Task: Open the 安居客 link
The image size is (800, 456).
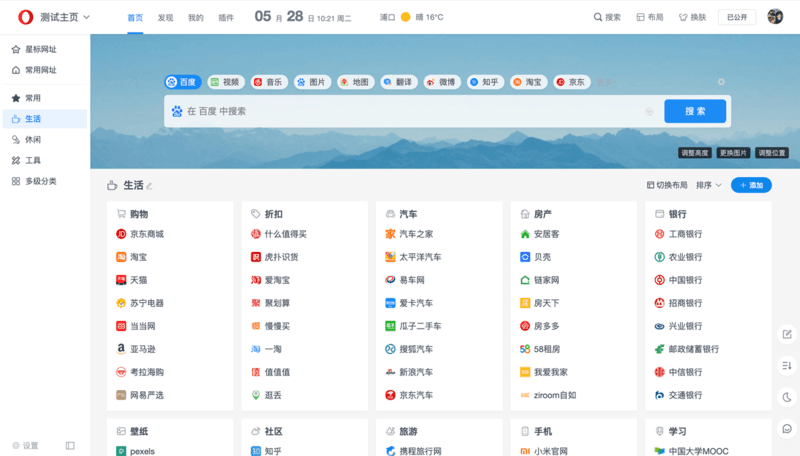Action: [x=540, y=234]
